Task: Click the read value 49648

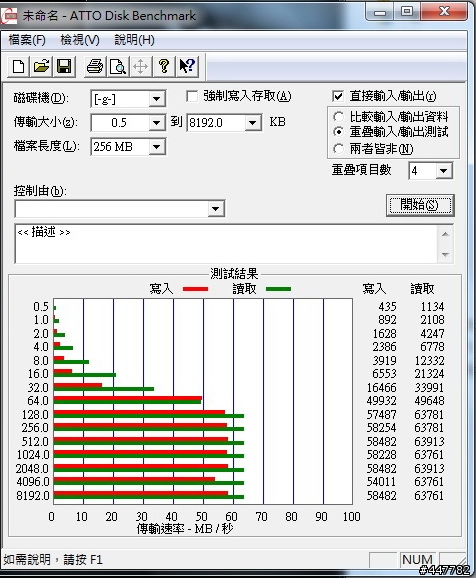Action: click(x=429, y=401)
